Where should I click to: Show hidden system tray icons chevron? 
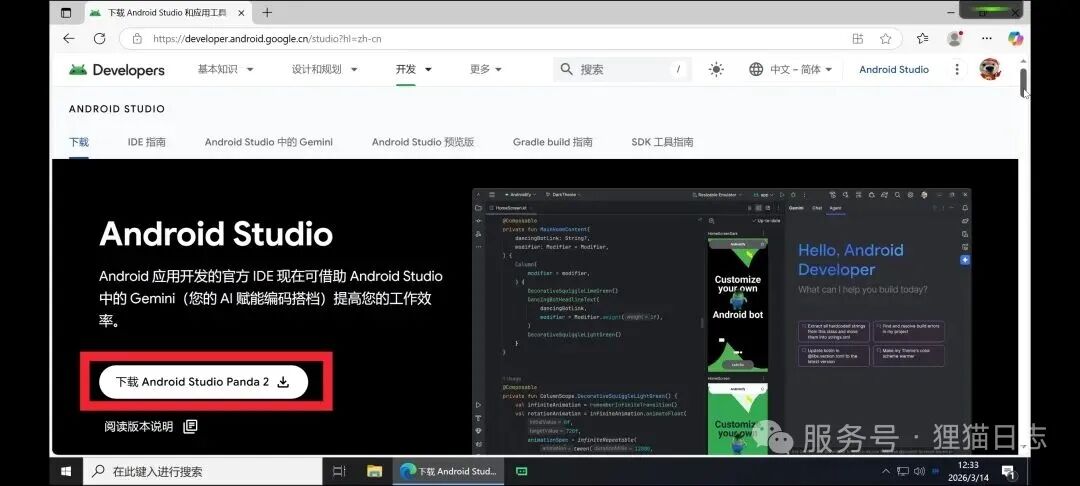point(886,472)
